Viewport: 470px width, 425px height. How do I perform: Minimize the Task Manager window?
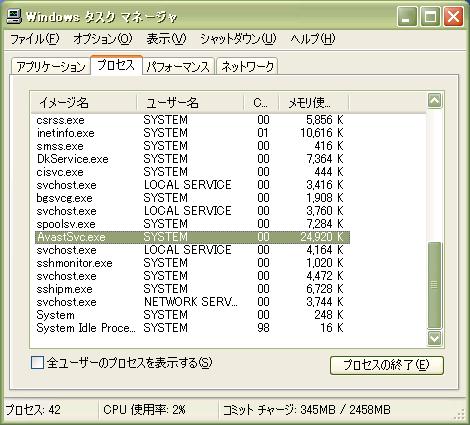pos(407,16)
